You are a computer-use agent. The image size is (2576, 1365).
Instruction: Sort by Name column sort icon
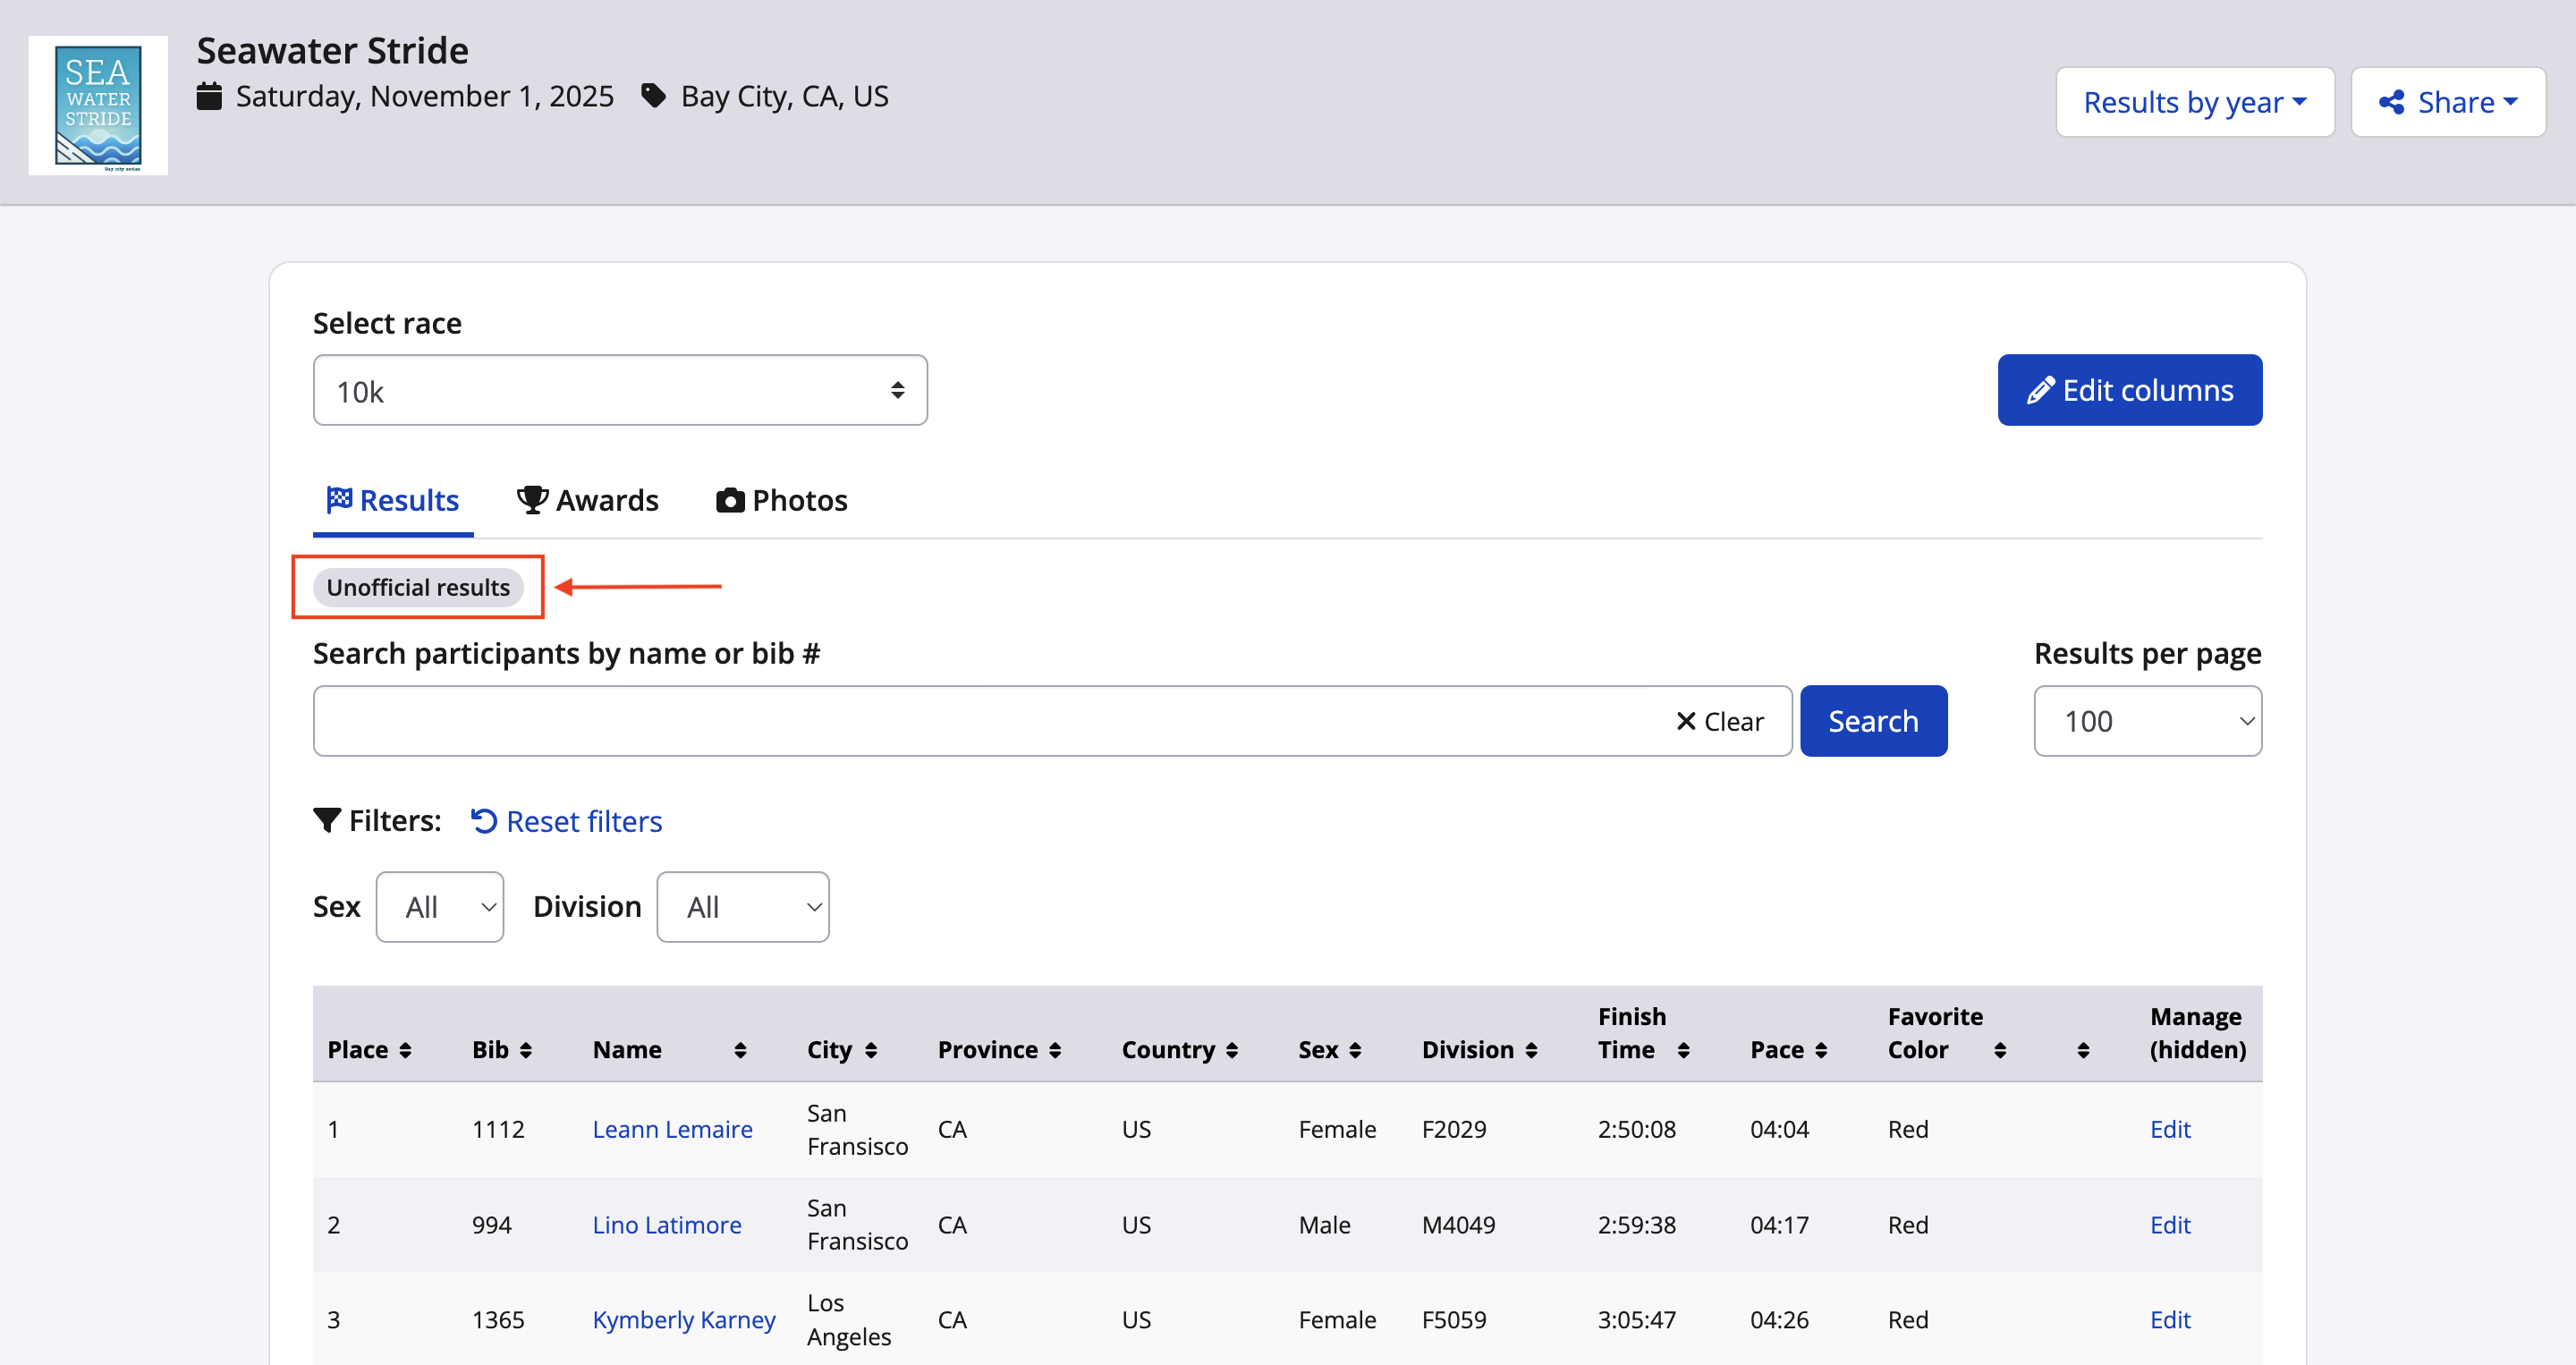(x=740, y=1050)
